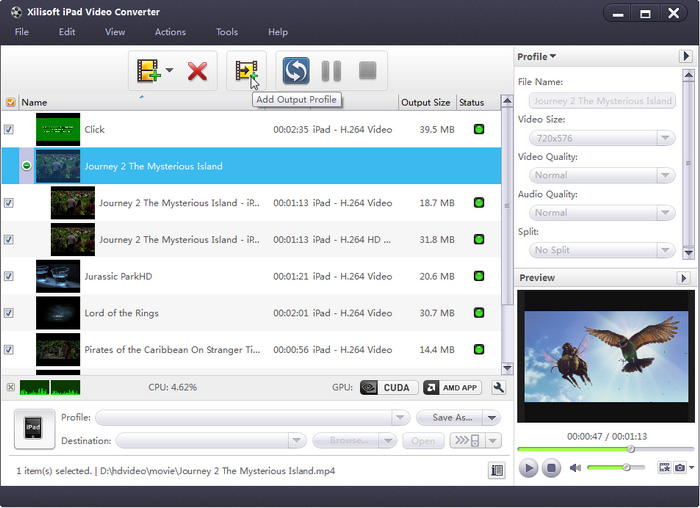Click the green status indicator for Click
Screen dimensions: 700x508
click(x=479, y=129)
